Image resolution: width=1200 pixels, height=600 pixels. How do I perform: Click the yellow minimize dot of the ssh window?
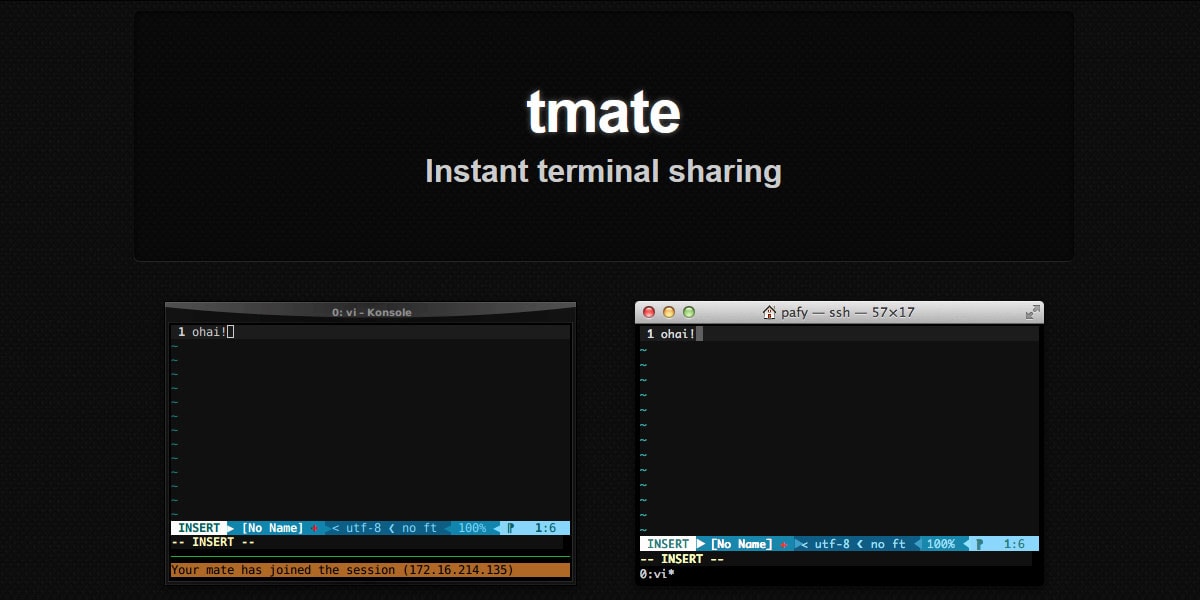669,312
